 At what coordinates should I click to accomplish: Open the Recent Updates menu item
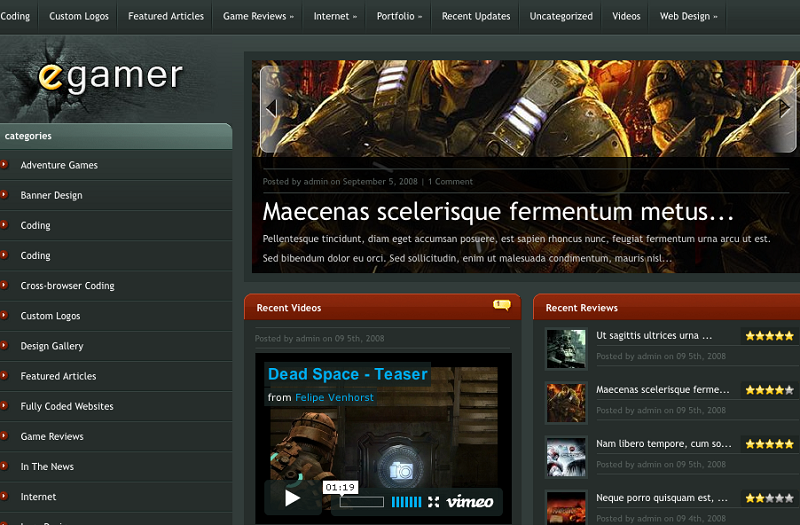click(476, 16)
